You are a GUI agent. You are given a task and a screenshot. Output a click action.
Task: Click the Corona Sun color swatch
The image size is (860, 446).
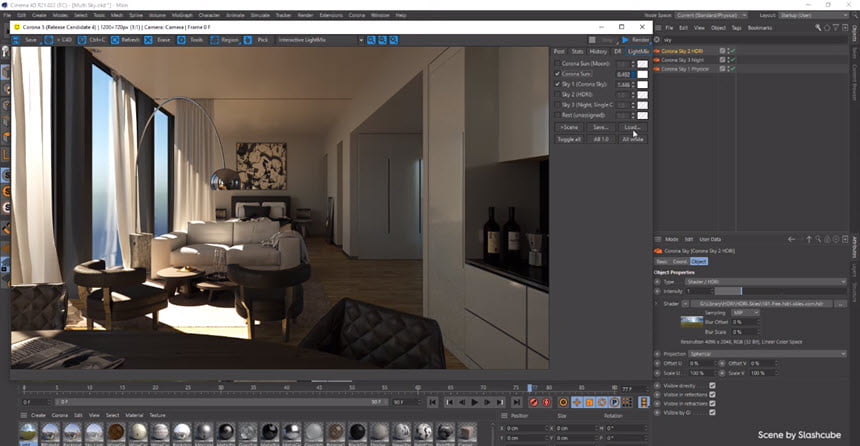(x=642, y=74)
